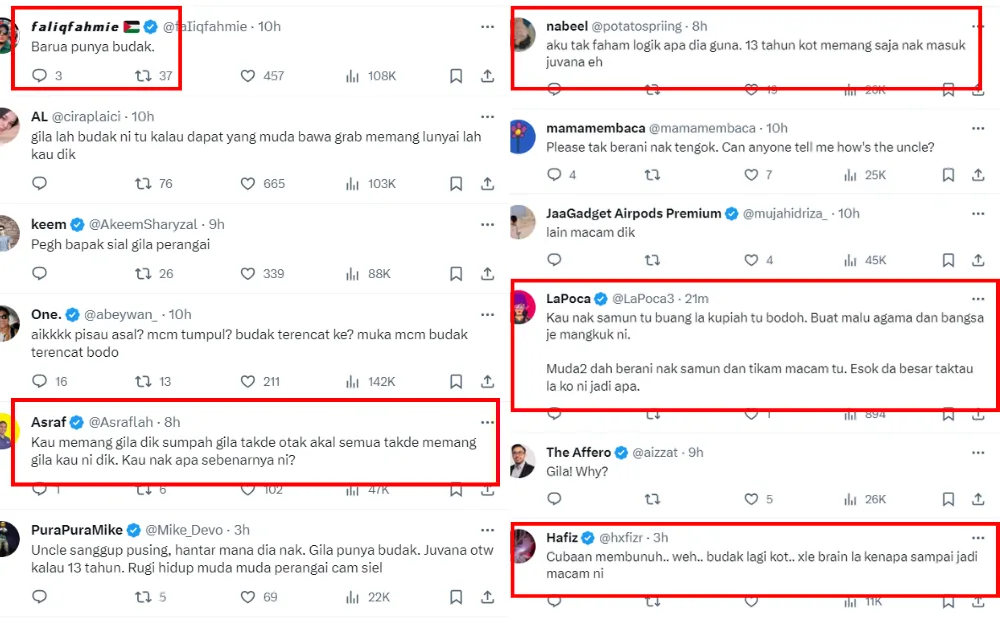The height and width of the screenshot is (623, 1000).
Task: Open The Affero's profile picture
Action: point(521,460)
